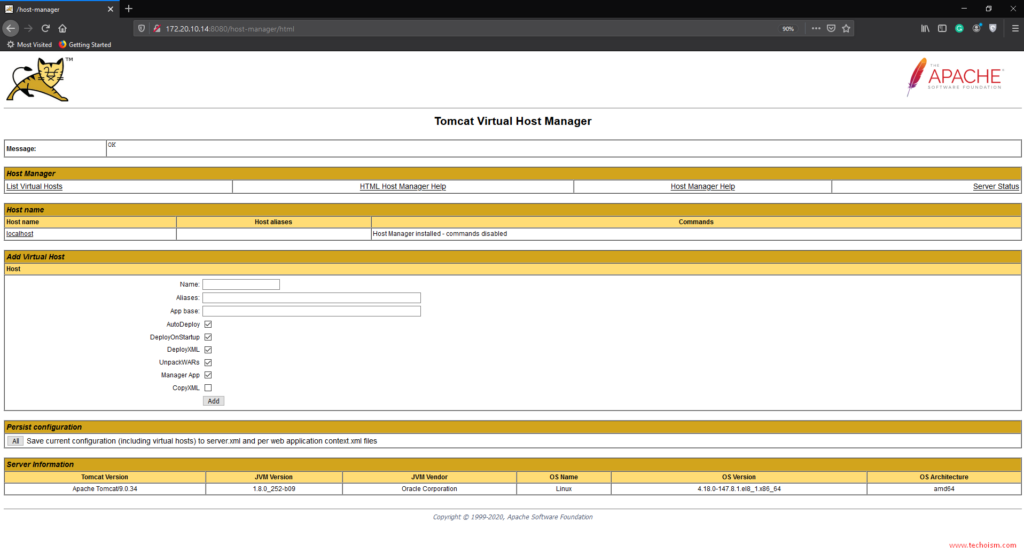Click the Add virtual host button
The width and height of the screenshot is (1024, 554).
pos(214,401)
